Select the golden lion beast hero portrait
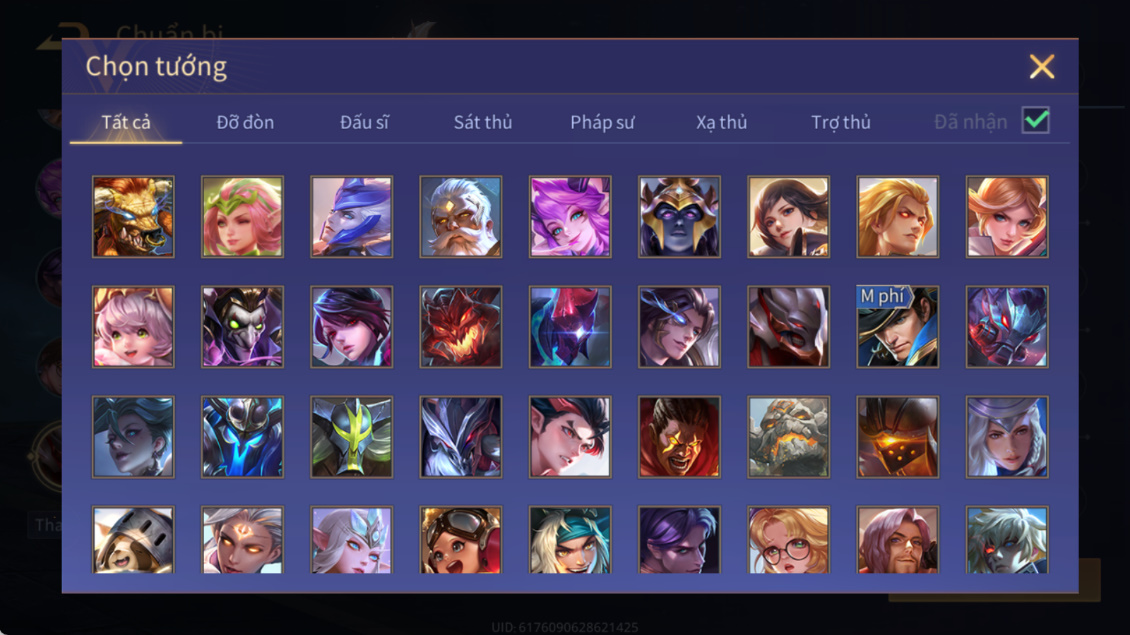The image size is (1130, 635). (x=133, y=217)
